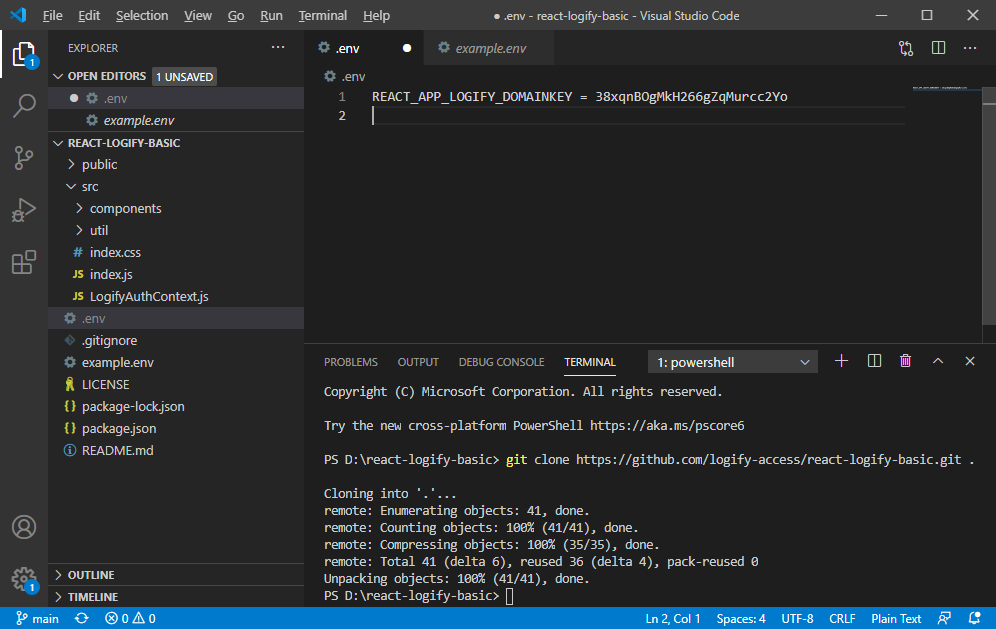Click the Plain Text language mode
This screenshot has height=629, width=996.
click(x=896, y=619)
